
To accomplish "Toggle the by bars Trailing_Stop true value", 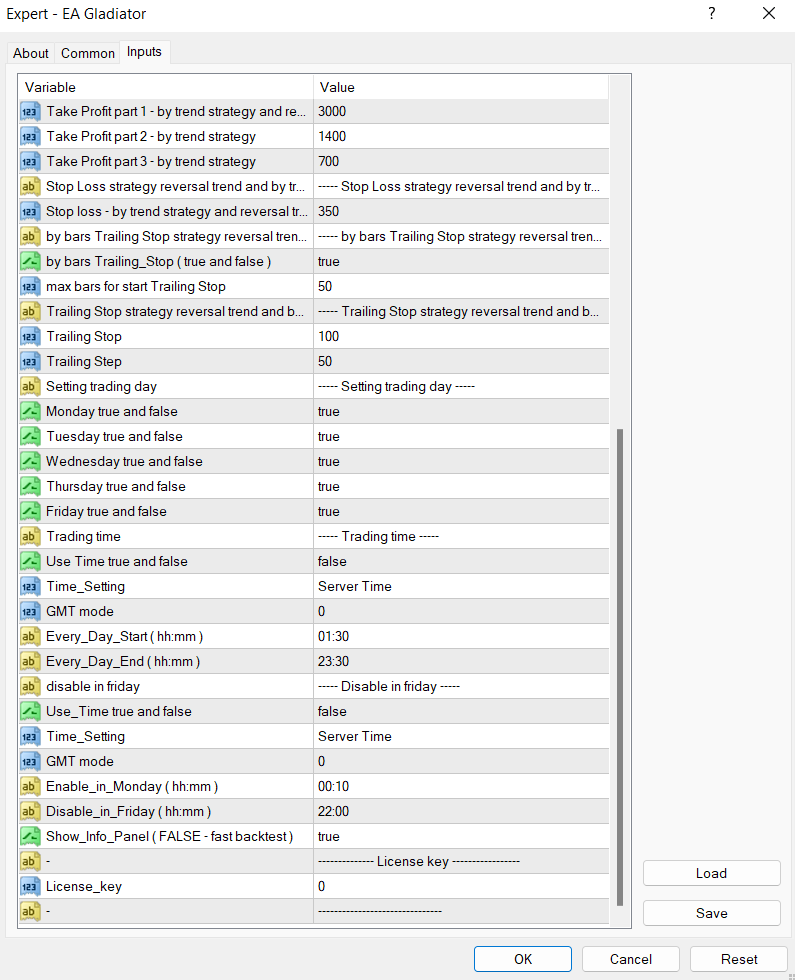I will click(x=460, y=261).
